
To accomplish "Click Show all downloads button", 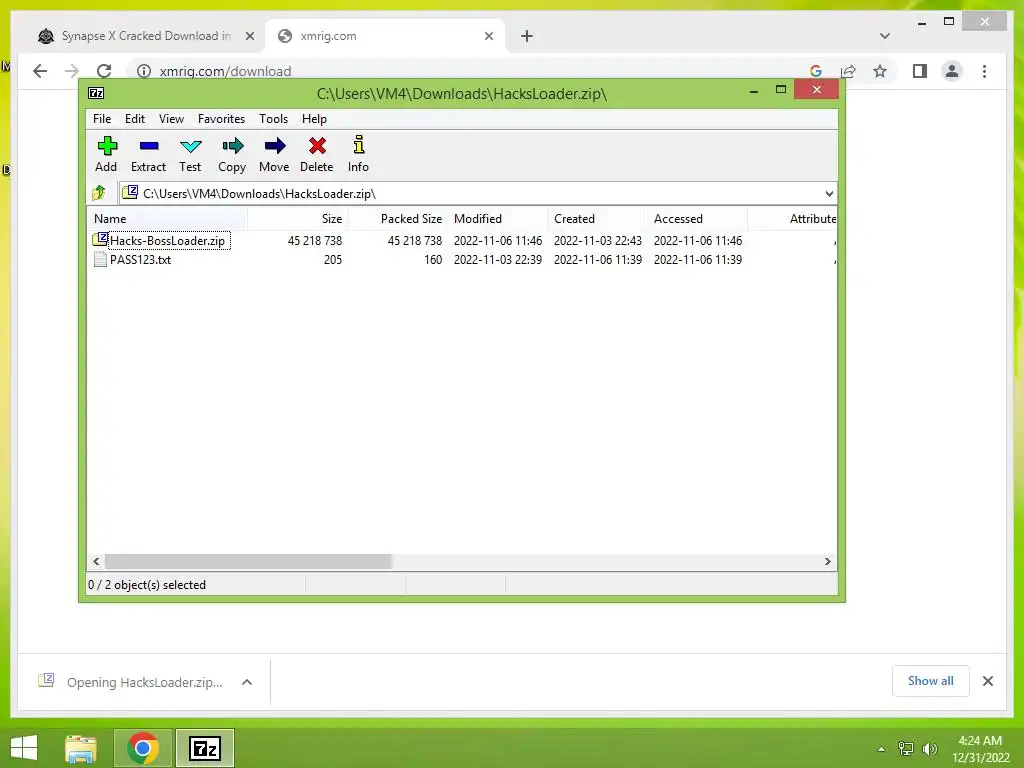I will [931, 680].
